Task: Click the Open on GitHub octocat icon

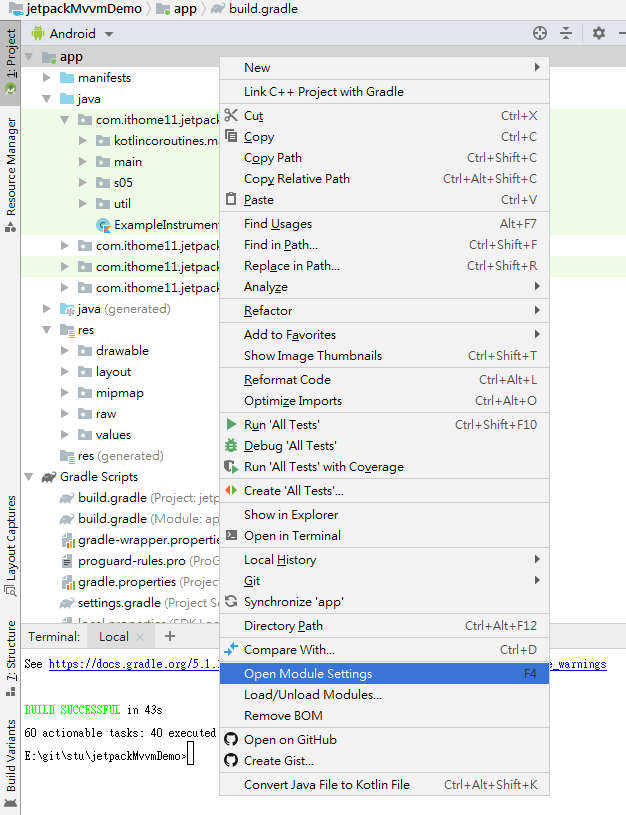Action: click(x=231, y=739)
